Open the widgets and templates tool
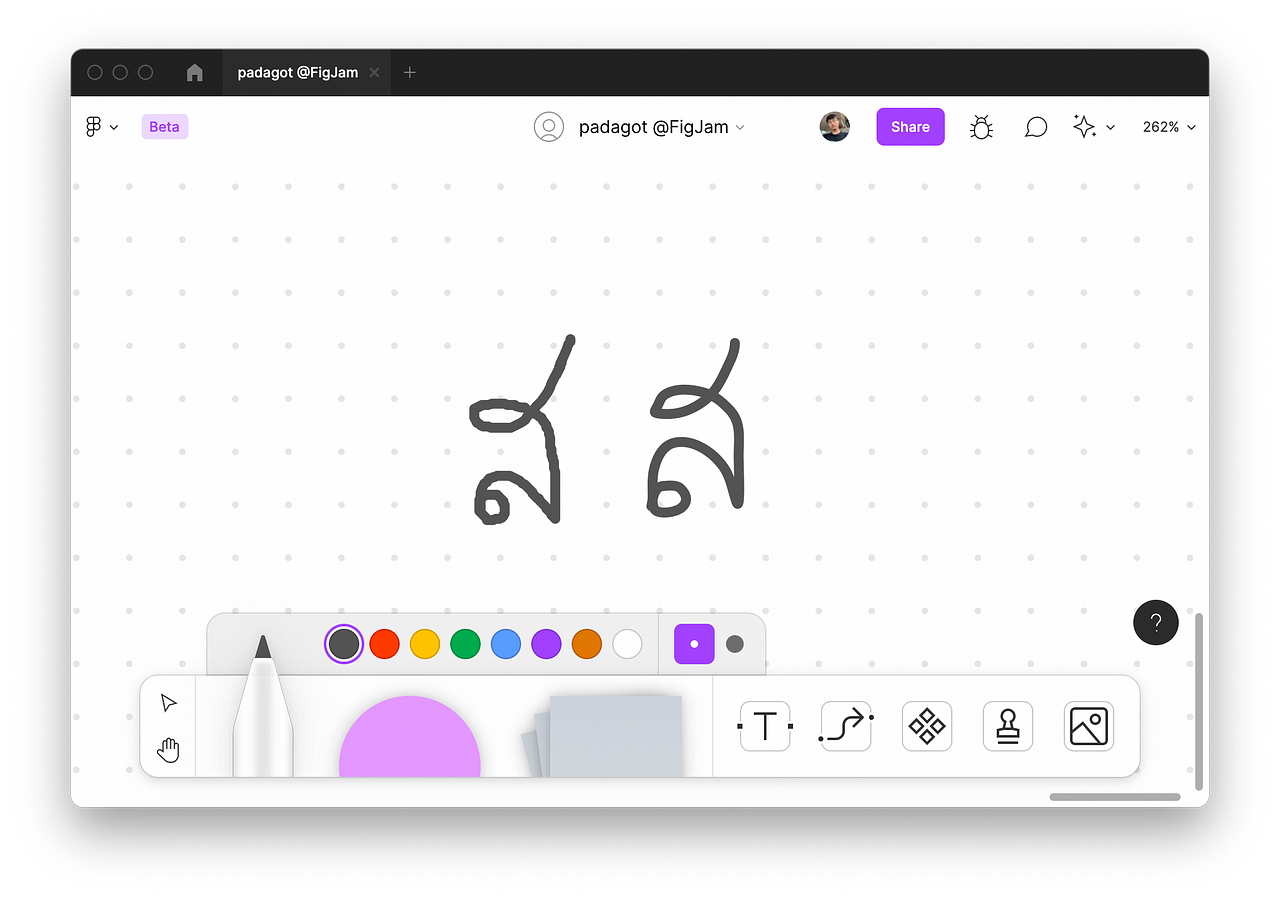This screenshot has width=1280, height=901. [x=927, y=726]
